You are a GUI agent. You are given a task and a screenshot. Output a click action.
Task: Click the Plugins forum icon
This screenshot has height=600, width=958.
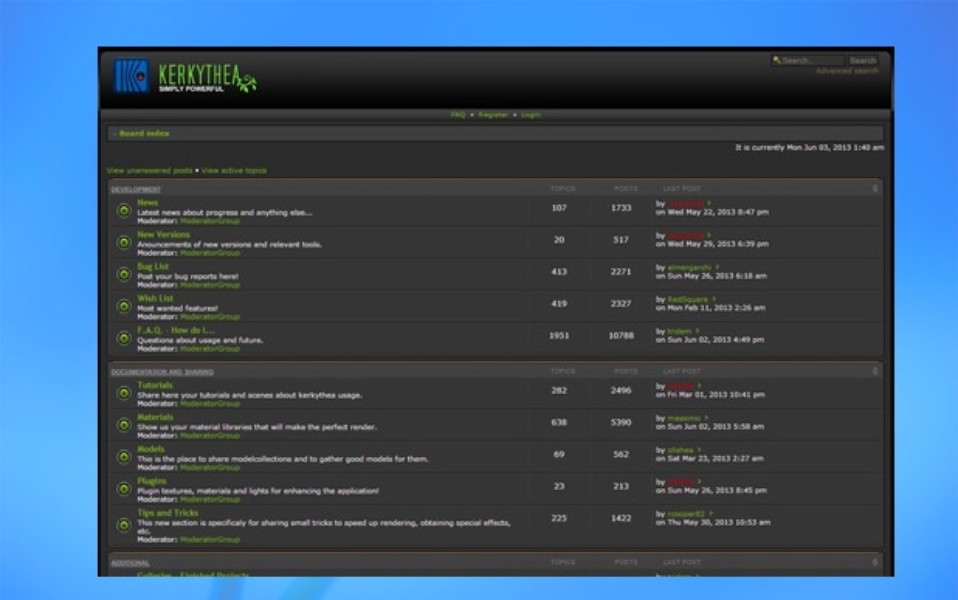coord(123,489)
